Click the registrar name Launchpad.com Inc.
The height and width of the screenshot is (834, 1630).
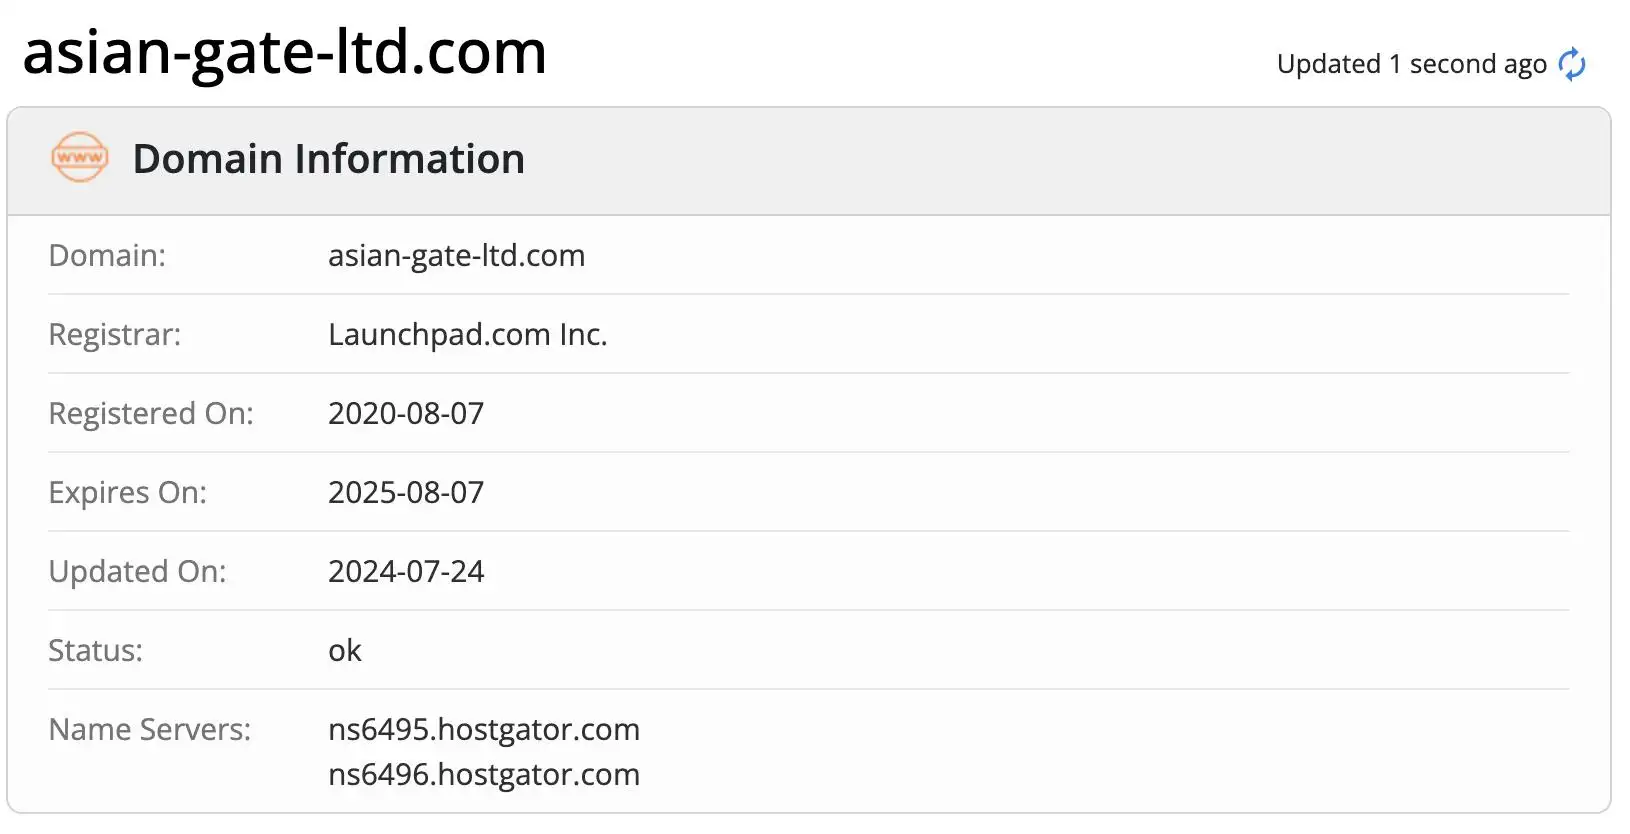468,334
